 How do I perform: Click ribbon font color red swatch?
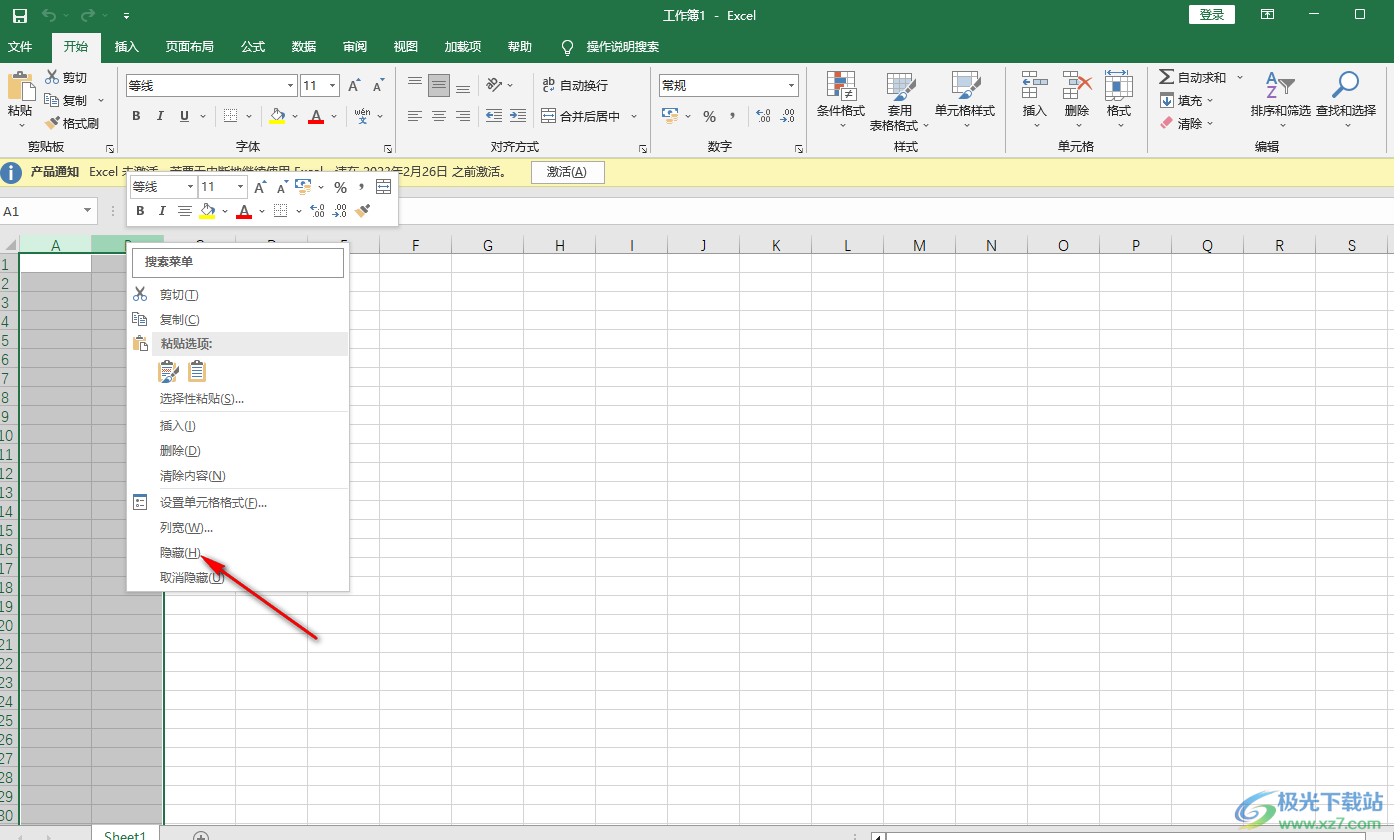tap(316, 116)
